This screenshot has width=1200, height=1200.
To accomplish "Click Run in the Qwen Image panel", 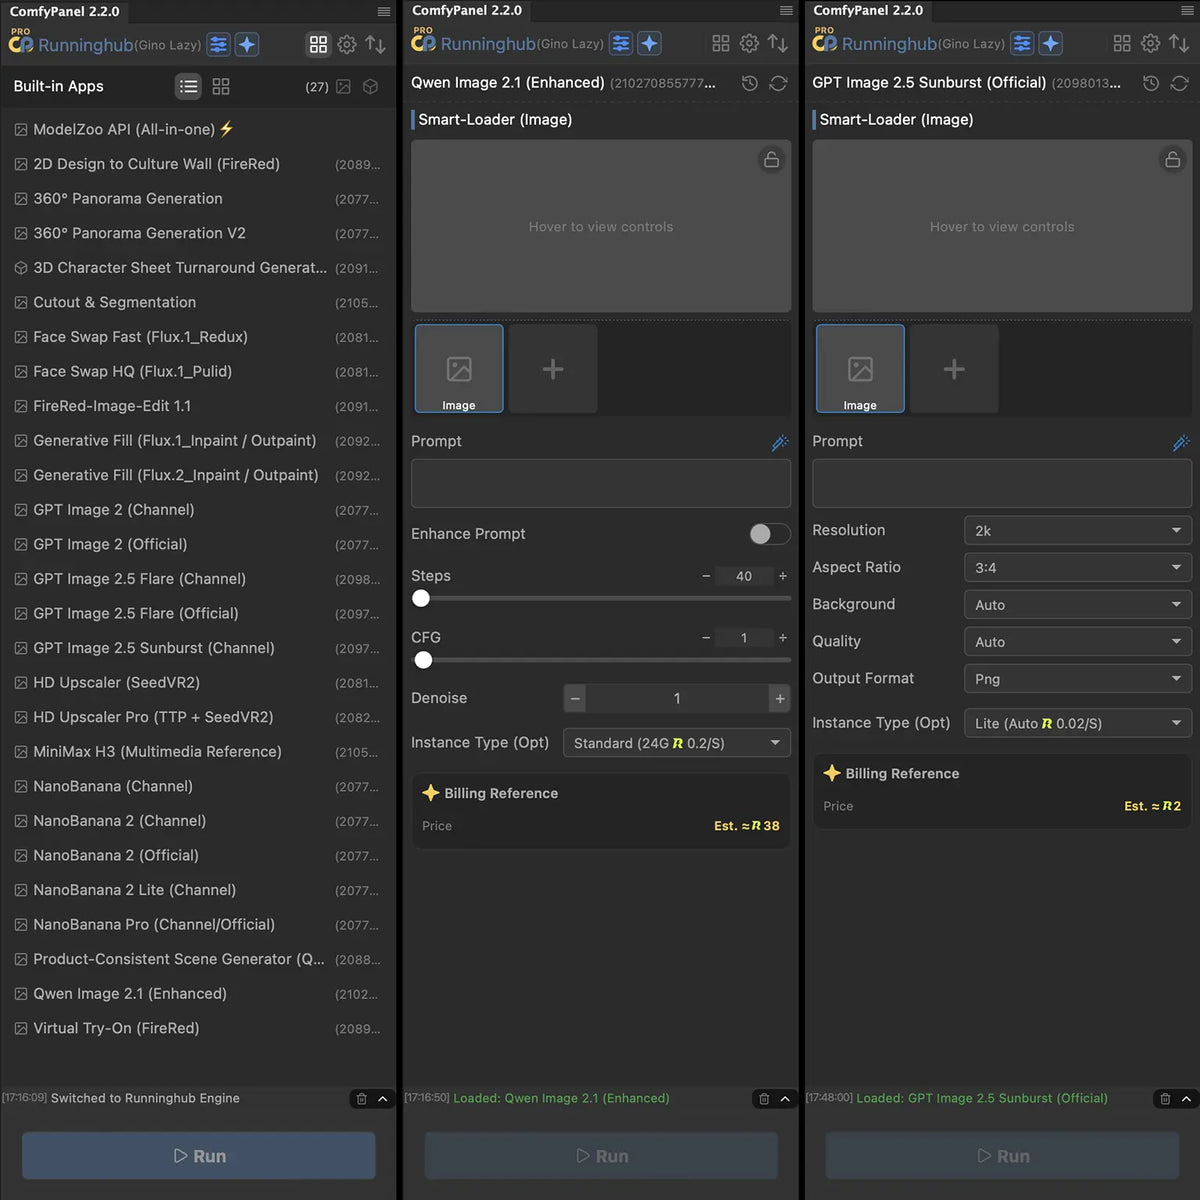I will [602, 1156].
